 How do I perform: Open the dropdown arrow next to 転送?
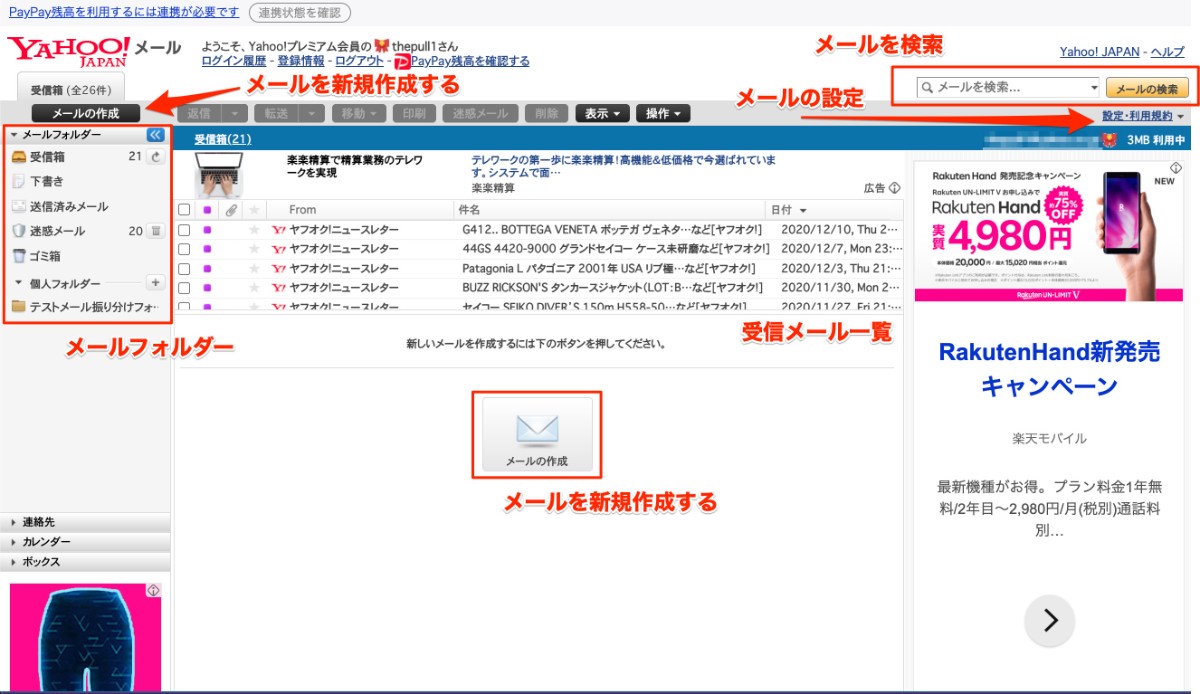313,114
